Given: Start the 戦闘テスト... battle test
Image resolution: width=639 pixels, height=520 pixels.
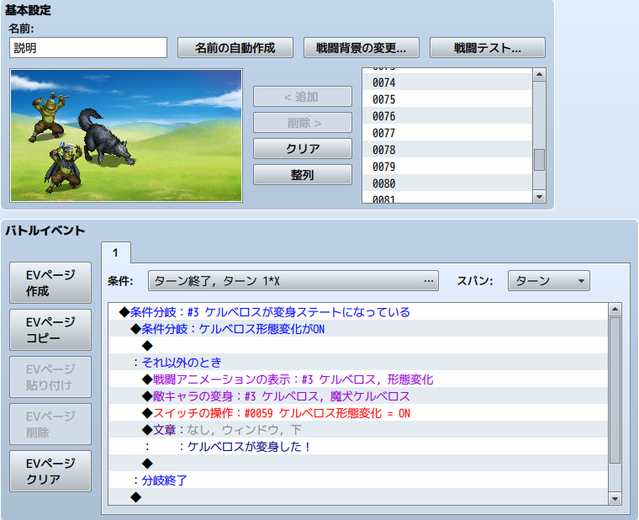Looking at the screenshot, I should click(x=487, y=48).
